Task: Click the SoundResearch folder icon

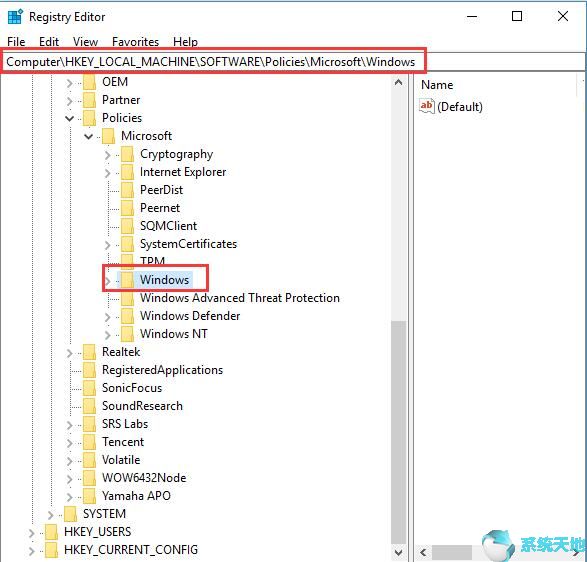Action: pos(89,406)
